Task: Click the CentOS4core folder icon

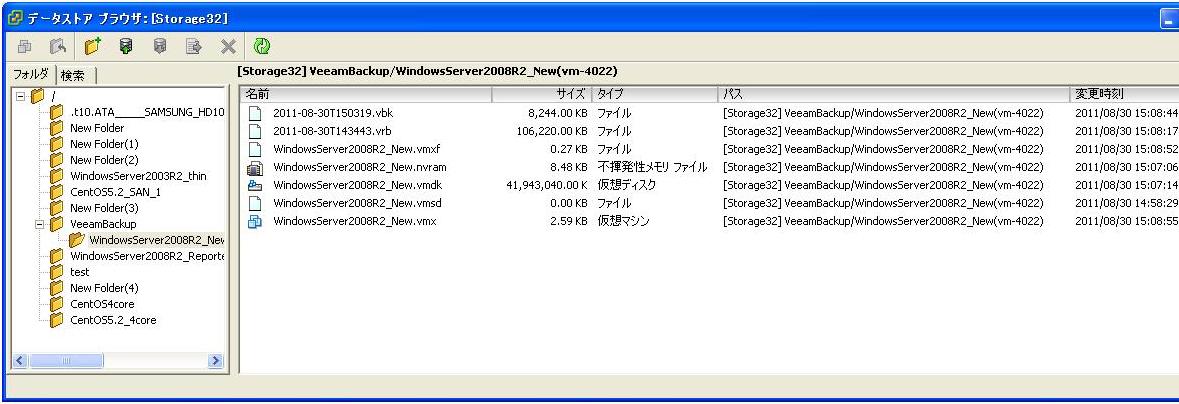Action: pos(56,304)
